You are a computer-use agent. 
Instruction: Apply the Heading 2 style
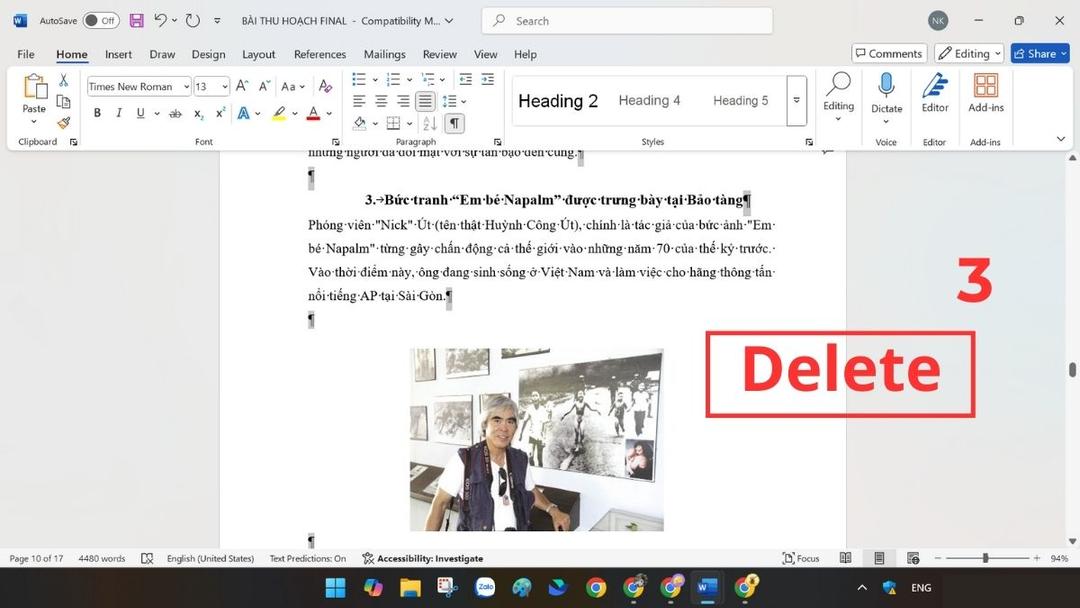(558, 100)
